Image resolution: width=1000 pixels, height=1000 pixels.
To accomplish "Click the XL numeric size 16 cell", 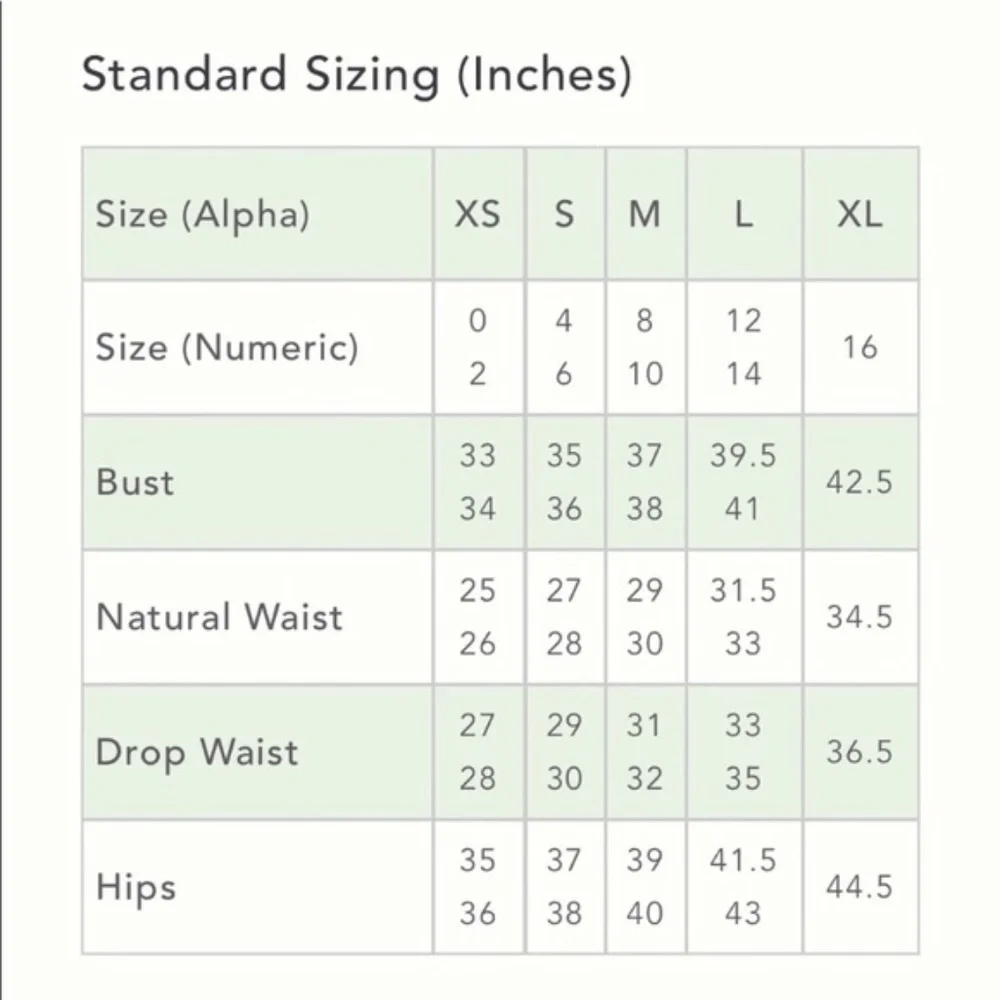I will tap(860, 348).
